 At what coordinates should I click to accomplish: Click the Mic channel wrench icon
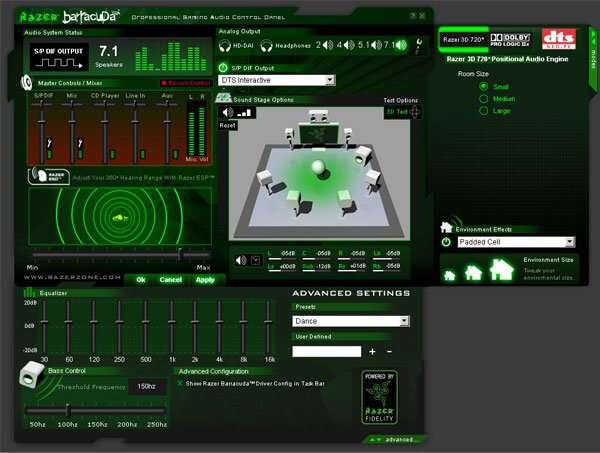pyautogui.click(x=80, y=143)
